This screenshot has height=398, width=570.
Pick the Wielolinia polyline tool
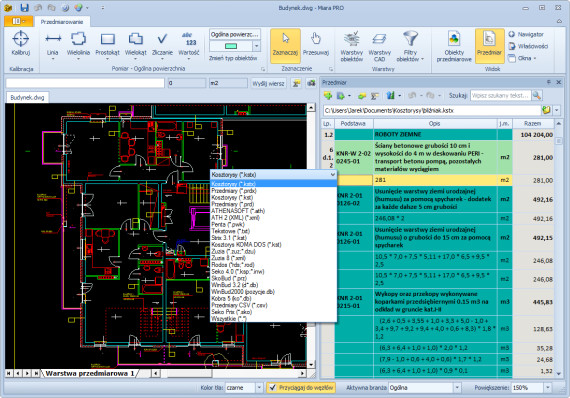(x=78, y=44)
